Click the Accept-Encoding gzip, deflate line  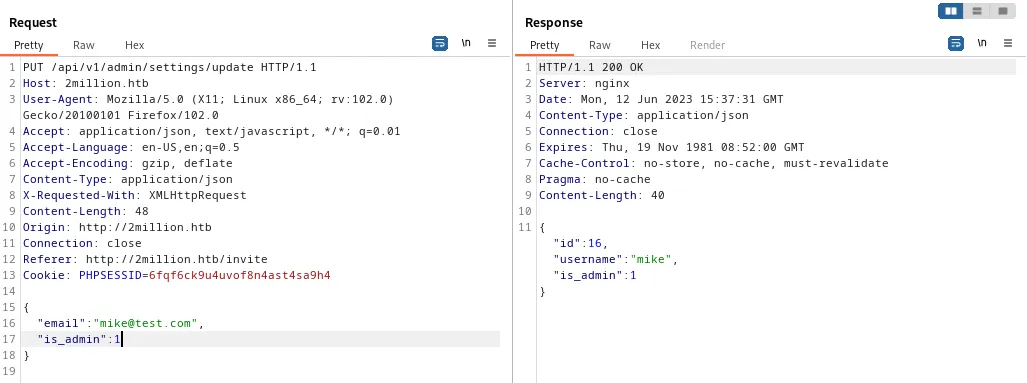tap(128, 163)
